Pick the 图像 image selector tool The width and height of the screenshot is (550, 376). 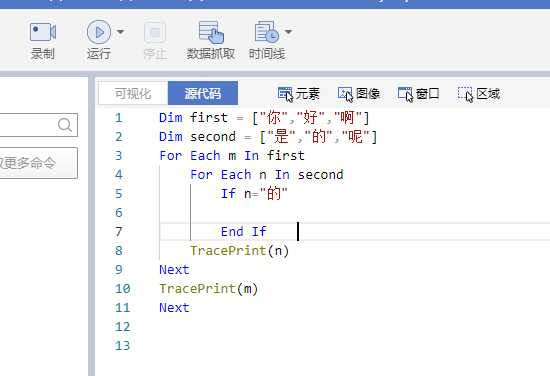(359, 94)
